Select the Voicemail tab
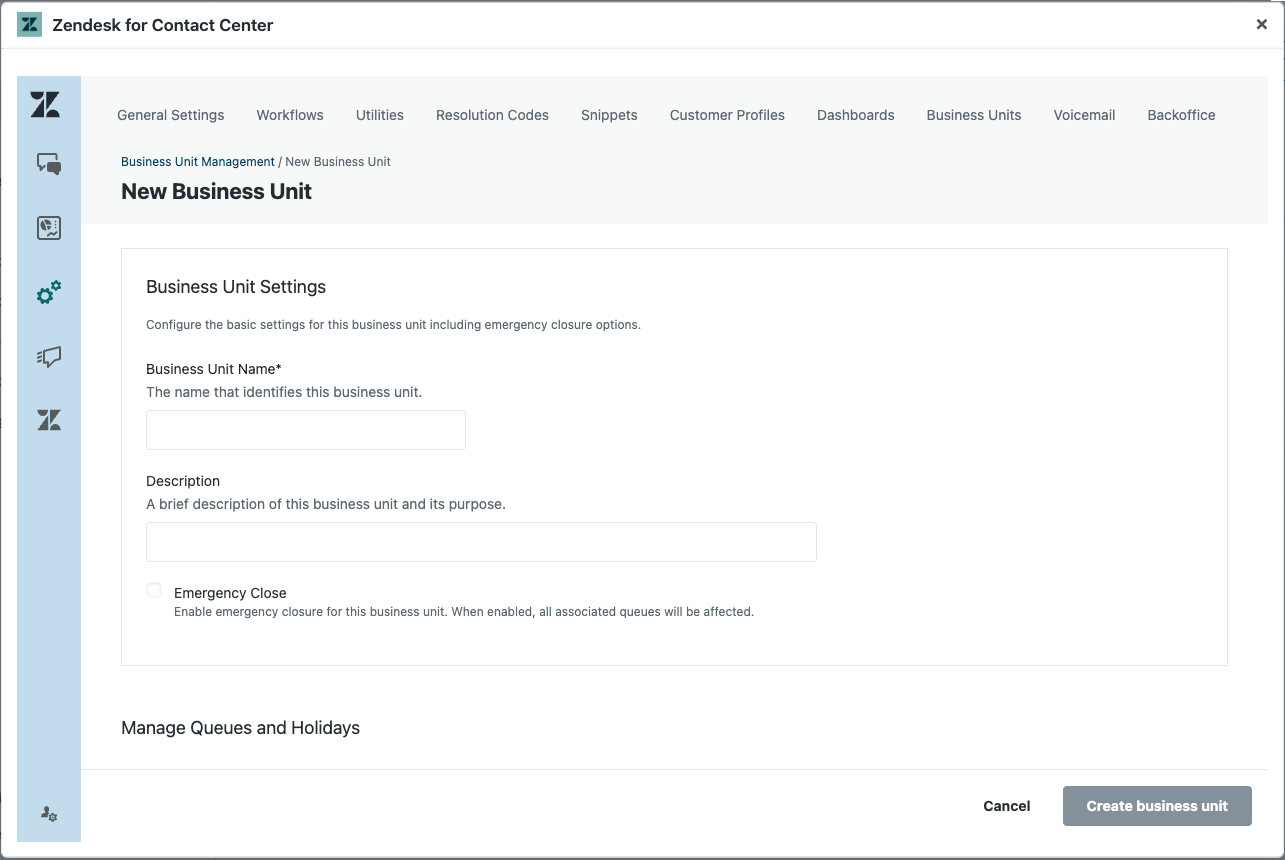 pos(1084,115)
